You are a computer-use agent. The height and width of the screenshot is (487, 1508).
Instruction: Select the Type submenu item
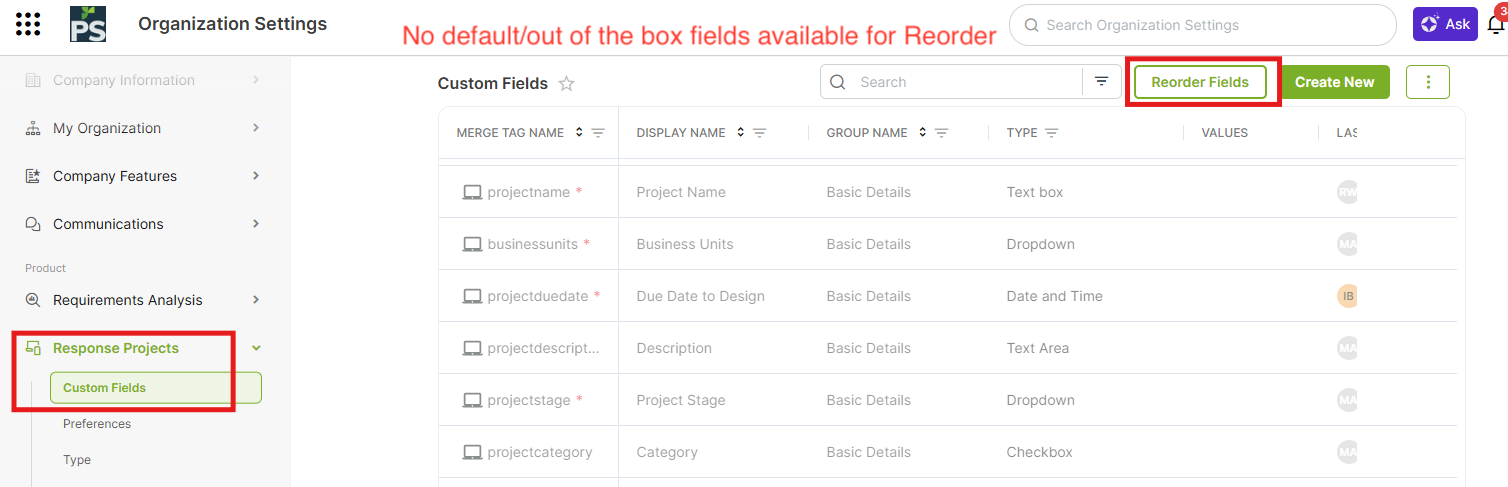pos(77,460)
